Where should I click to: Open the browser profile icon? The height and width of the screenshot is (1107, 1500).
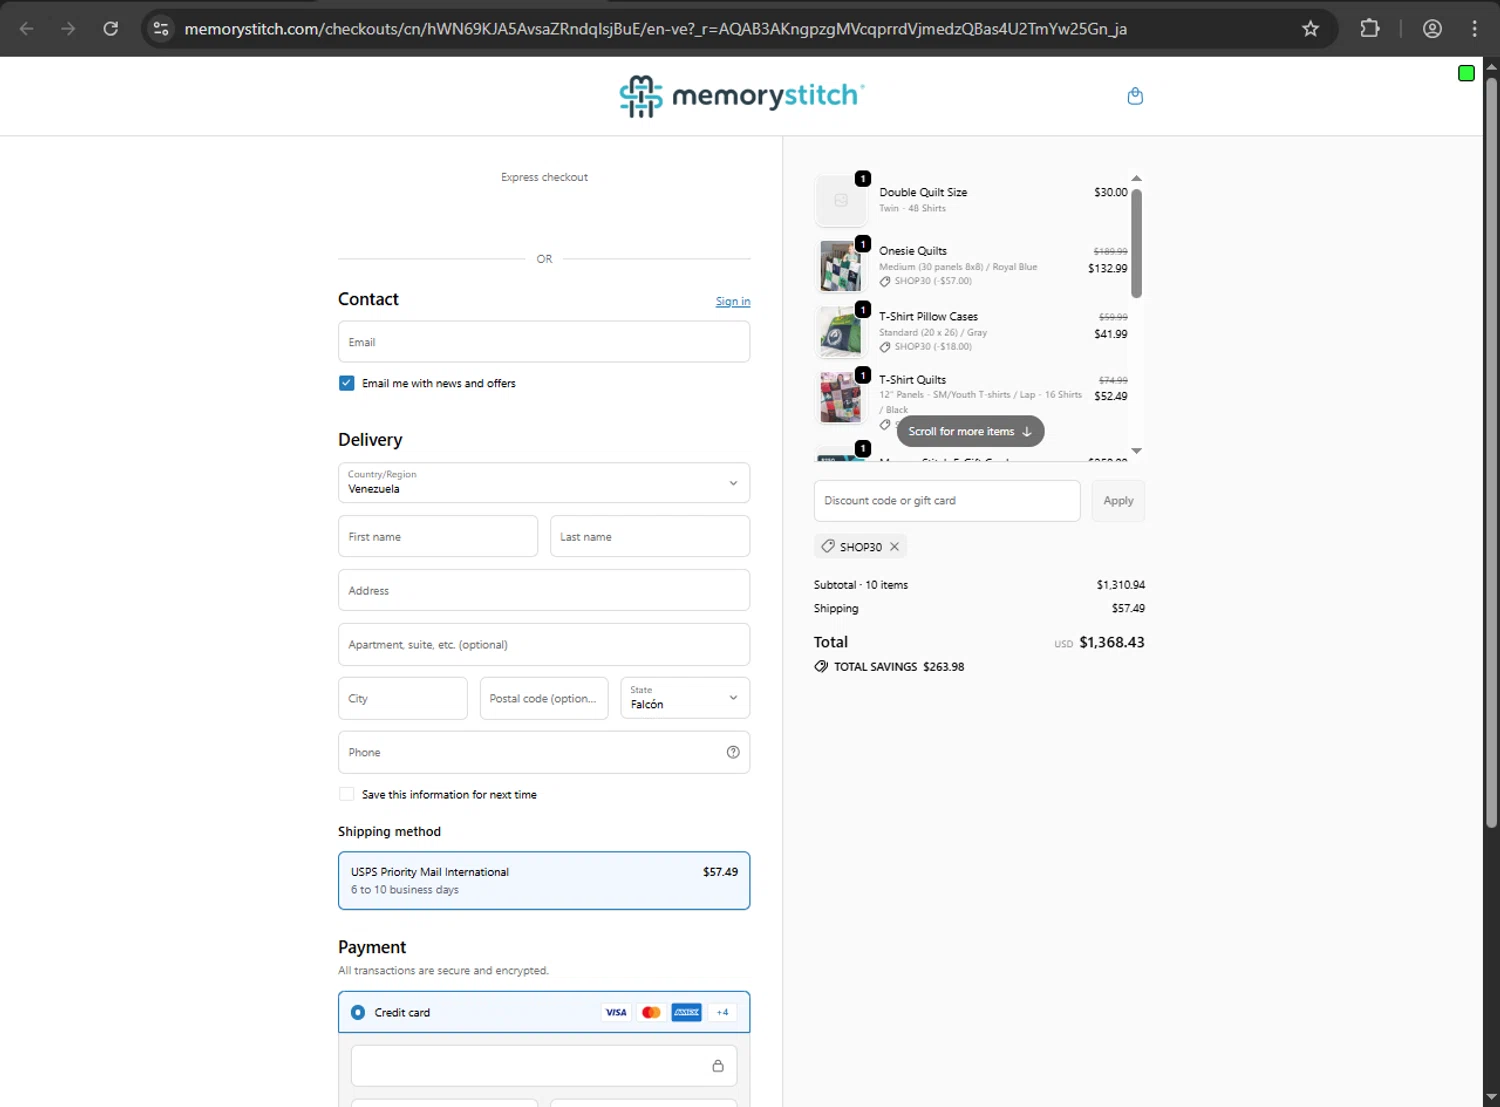point(1432,28)
